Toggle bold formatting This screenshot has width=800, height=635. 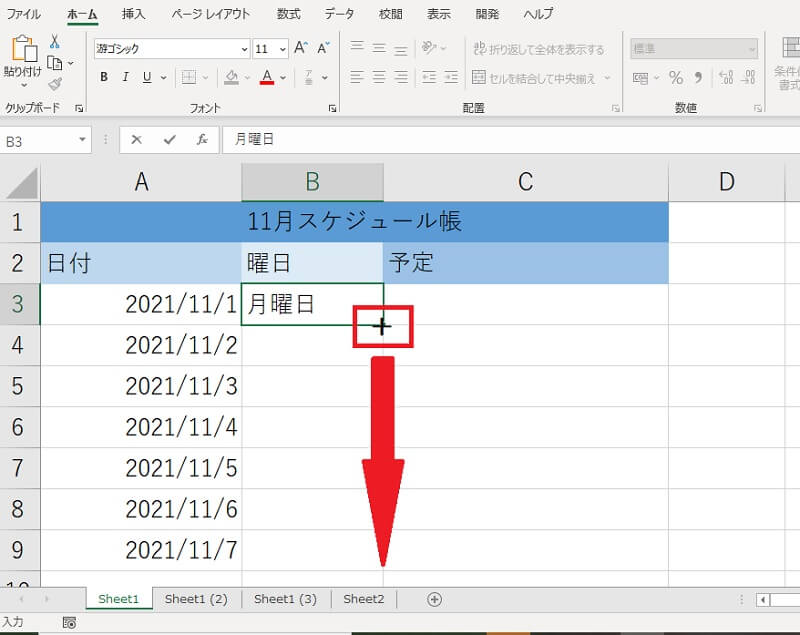104,78
